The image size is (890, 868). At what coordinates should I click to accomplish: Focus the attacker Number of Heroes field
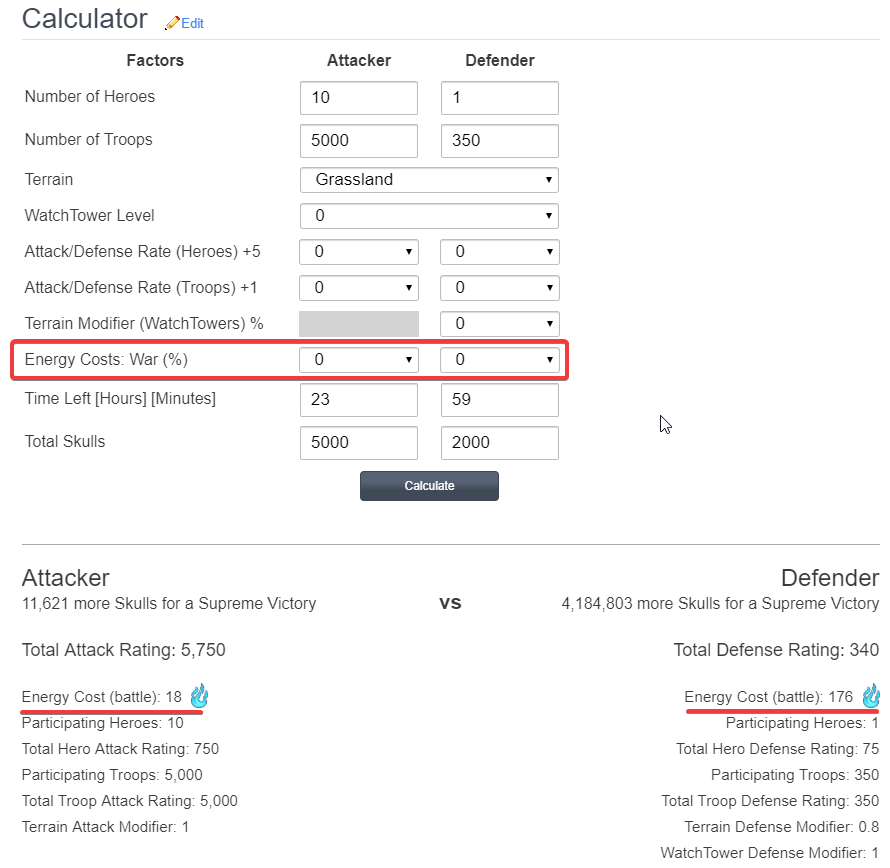(x=359, y=98)
